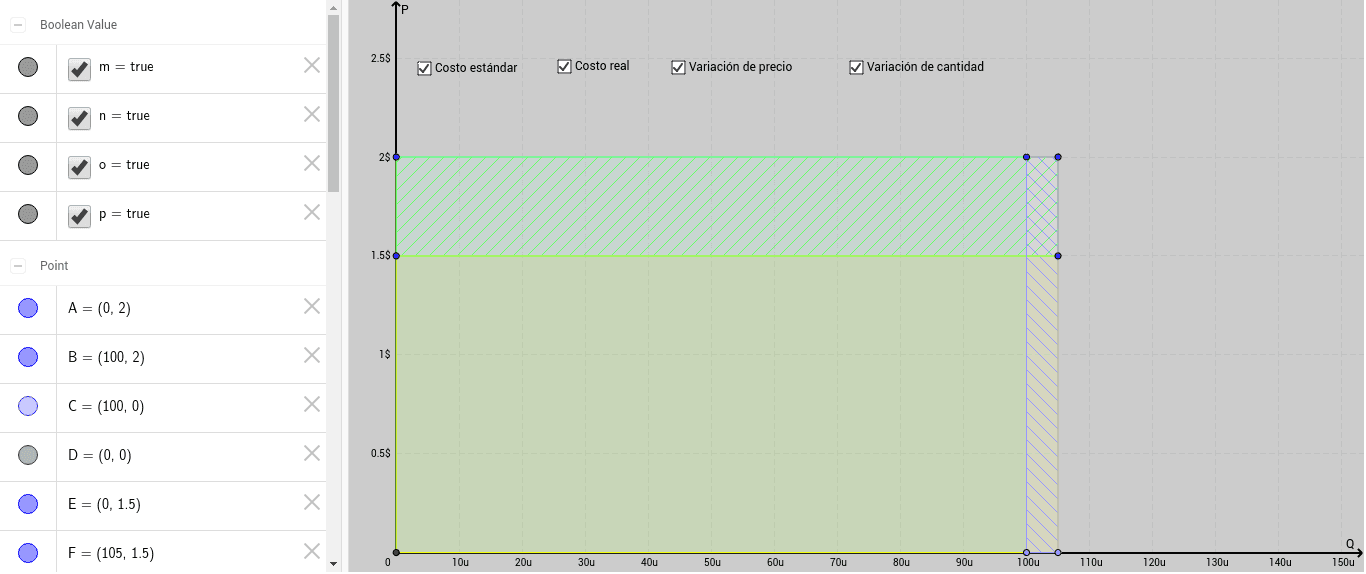Uncheck Variación de precio checkbox
Image resolution: width=1366 pixels, height=574 pixels.
678,68
